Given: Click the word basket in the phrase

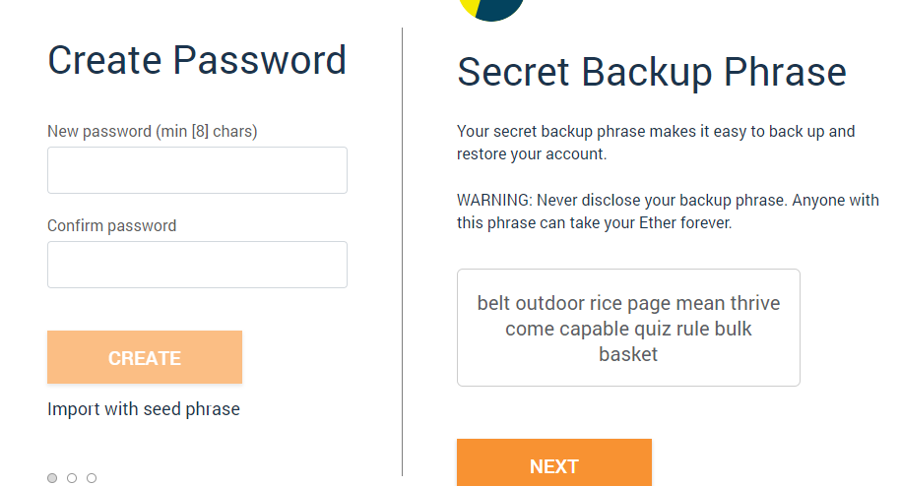Looking at the screenshot, I should 628,354.
